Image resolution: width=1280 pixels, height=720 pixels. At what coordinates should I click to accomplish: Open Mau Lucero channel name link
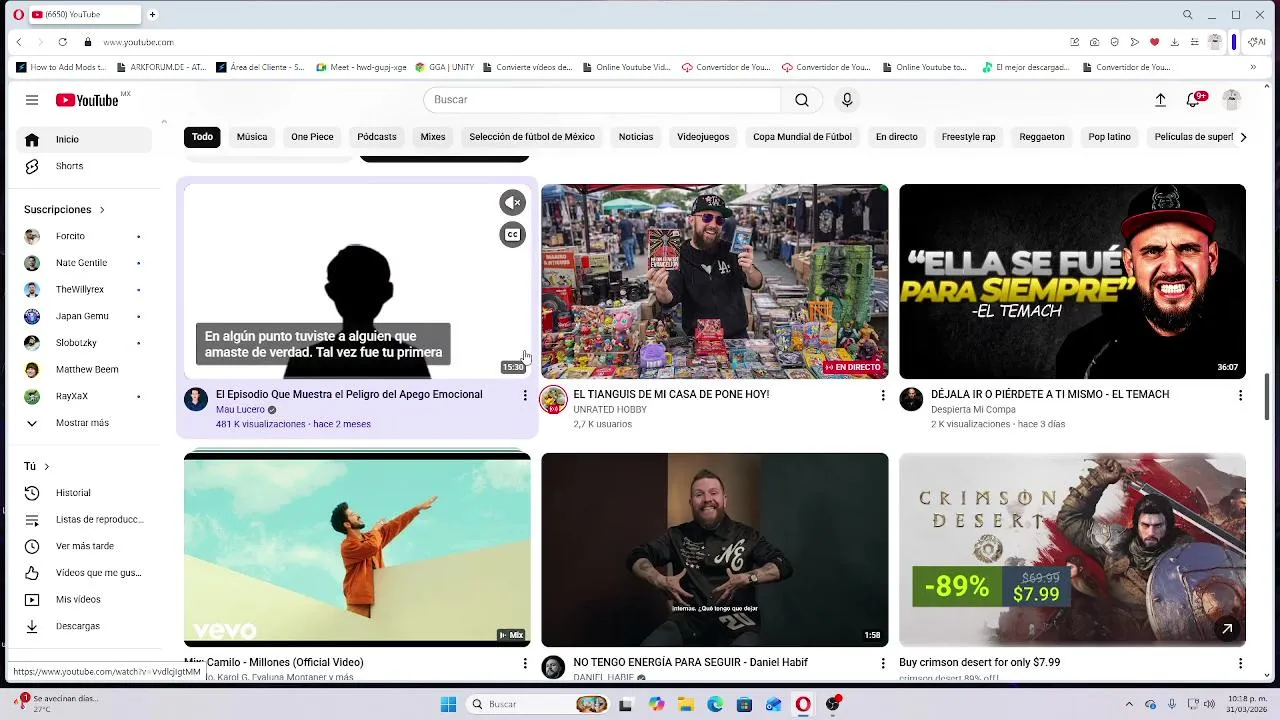tap(240, 410)
